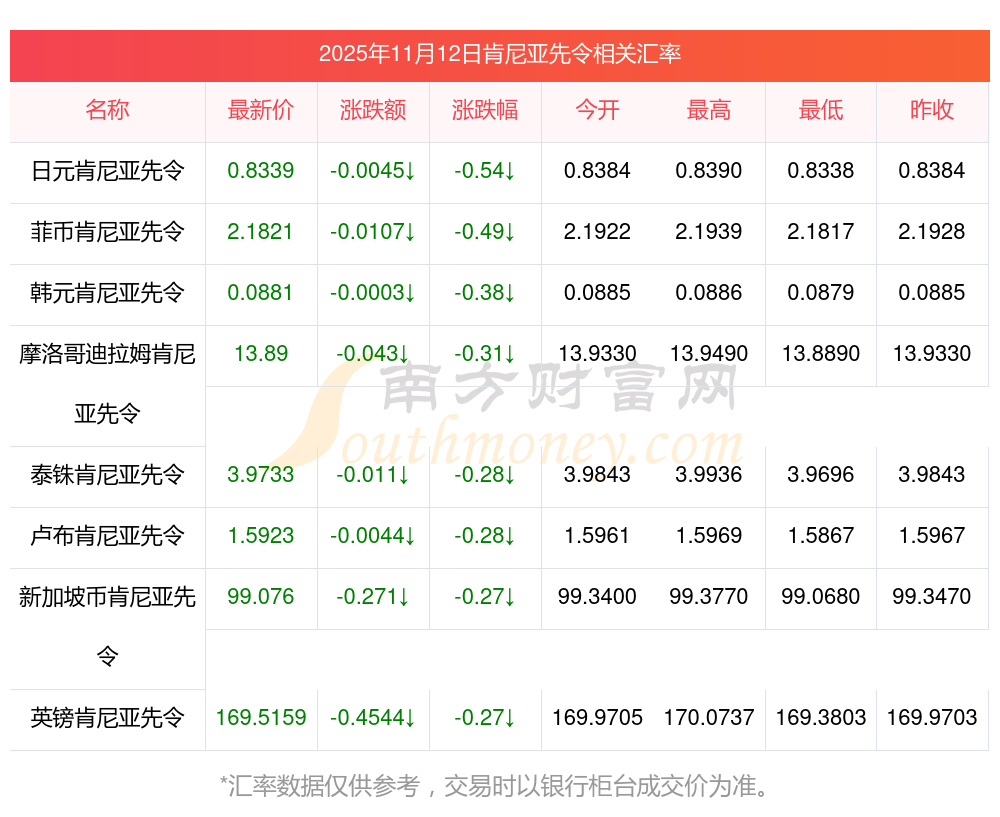1000x817 pixels.
Task: Select low value 0.8338
Action: pos(821,170)
